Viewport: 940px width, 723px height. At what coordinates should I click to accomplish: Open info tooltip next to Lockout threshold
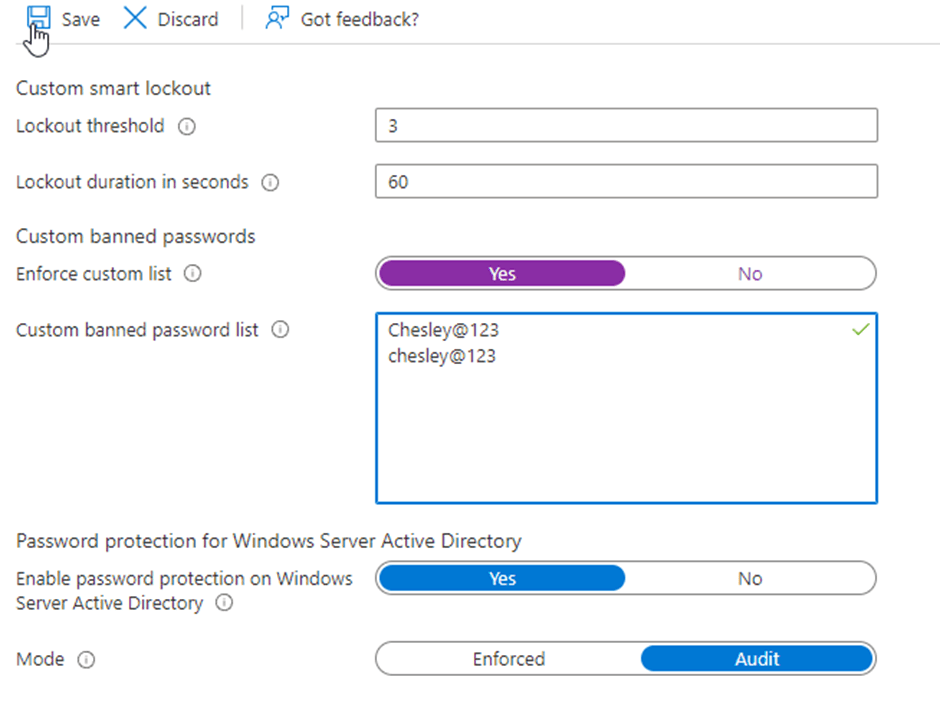coord(186,127)
